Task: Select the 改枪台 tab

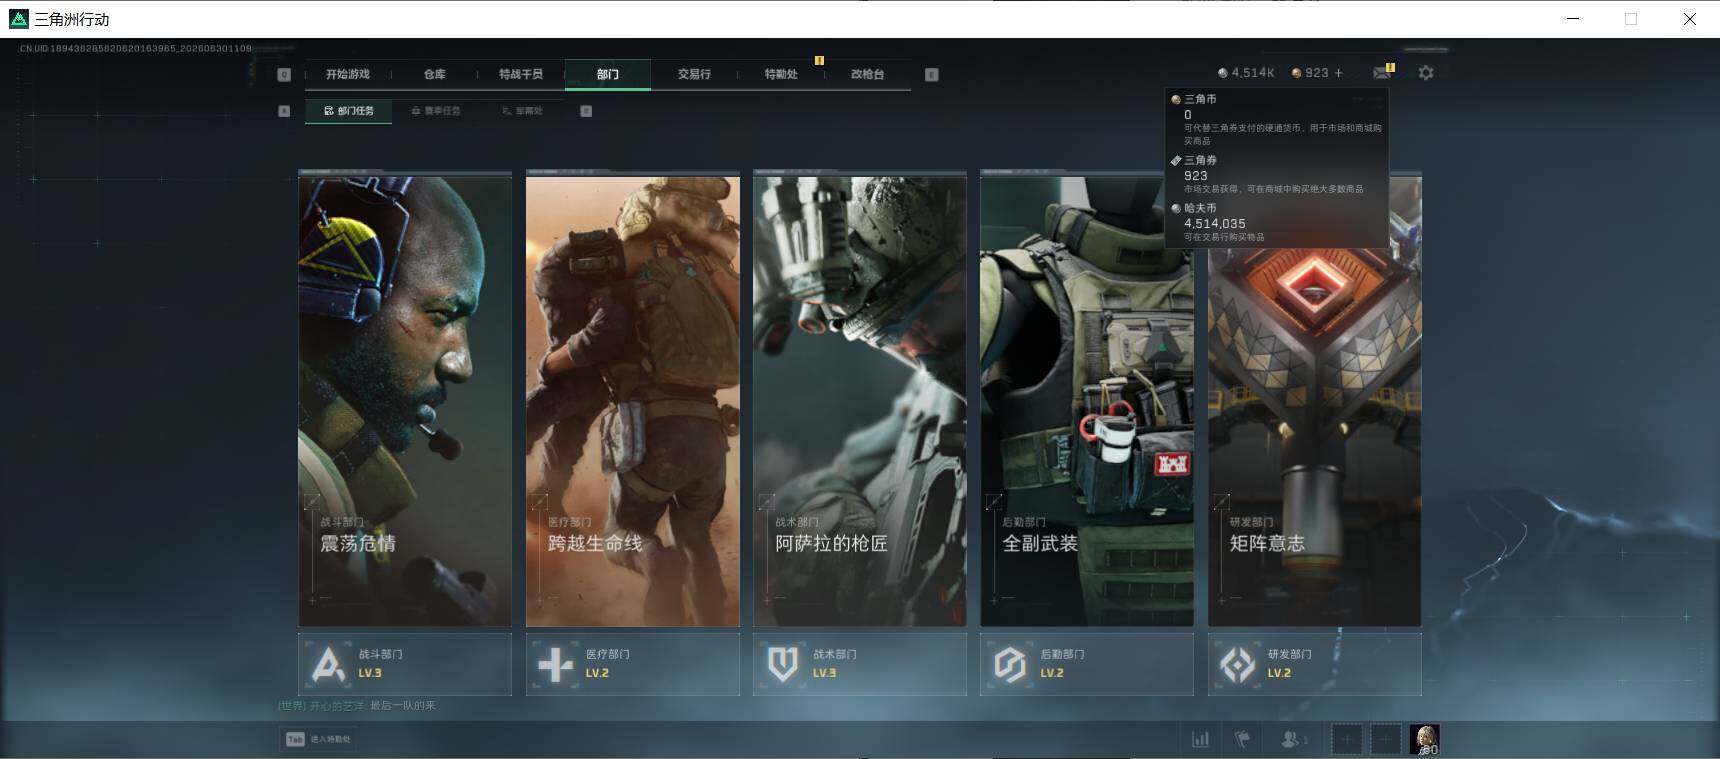Action: click(867, 74)
